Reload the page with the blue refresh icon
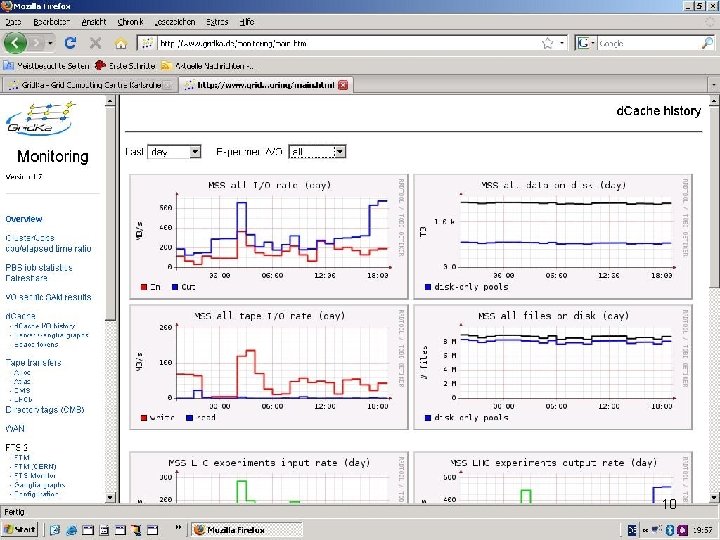The height and width of the screenshot is (540, 720). click(x=70, y=43)
